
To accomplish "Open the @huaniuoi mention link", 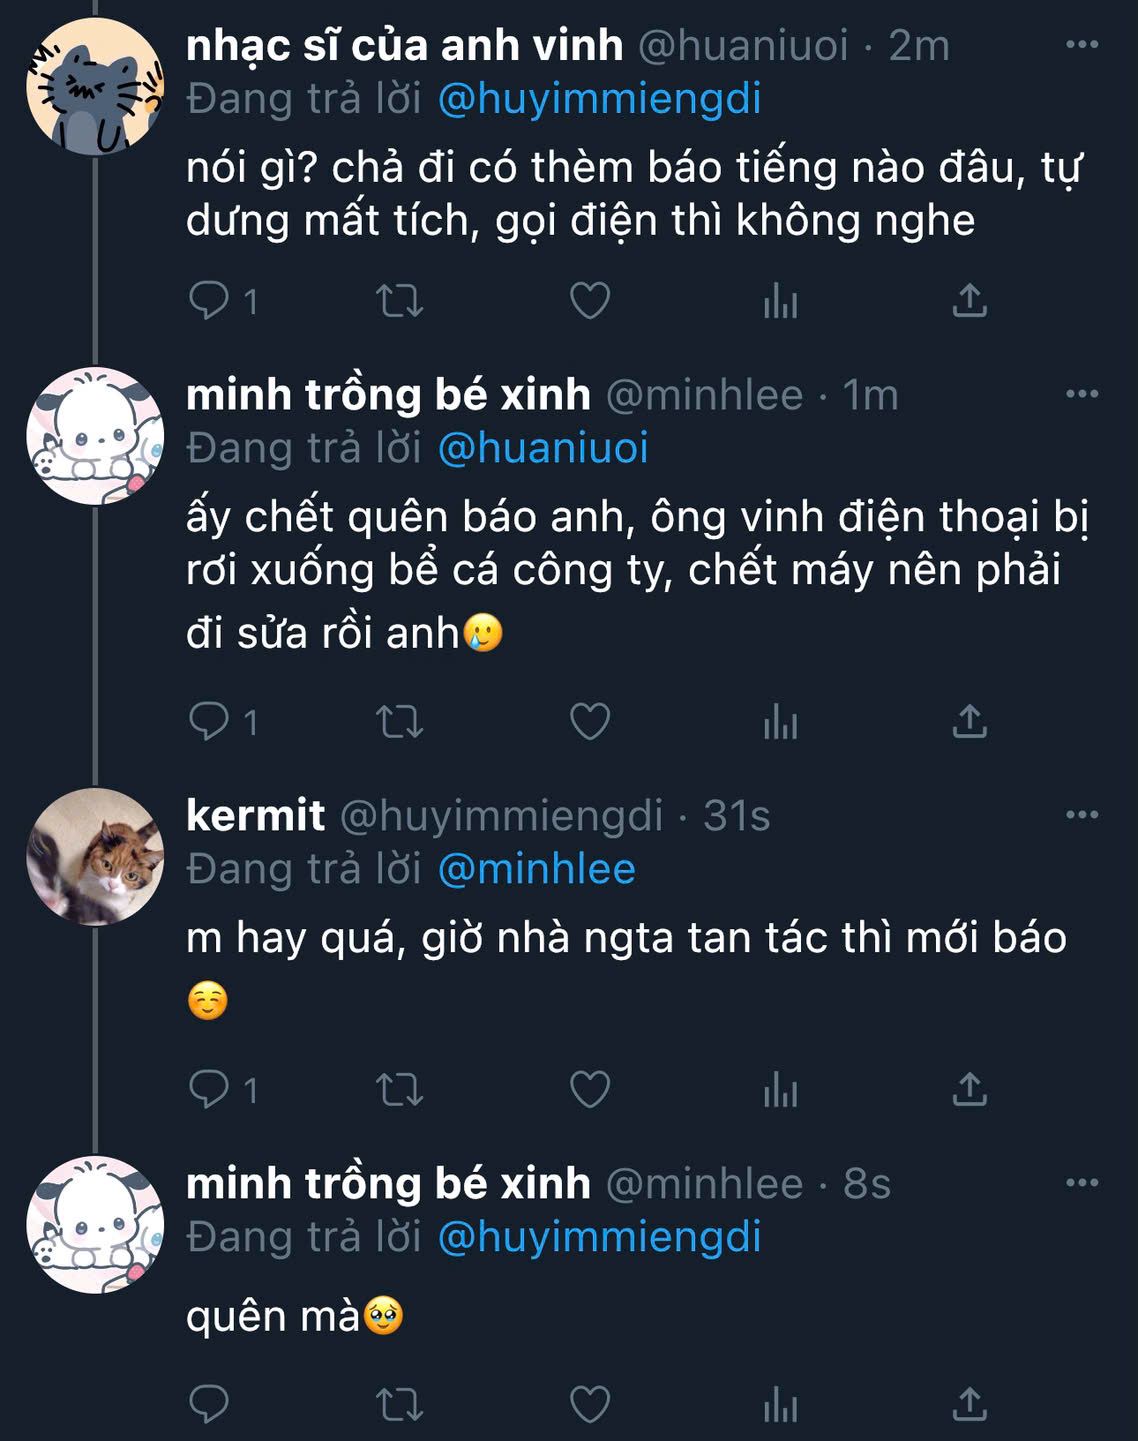I will pos(543,448).
